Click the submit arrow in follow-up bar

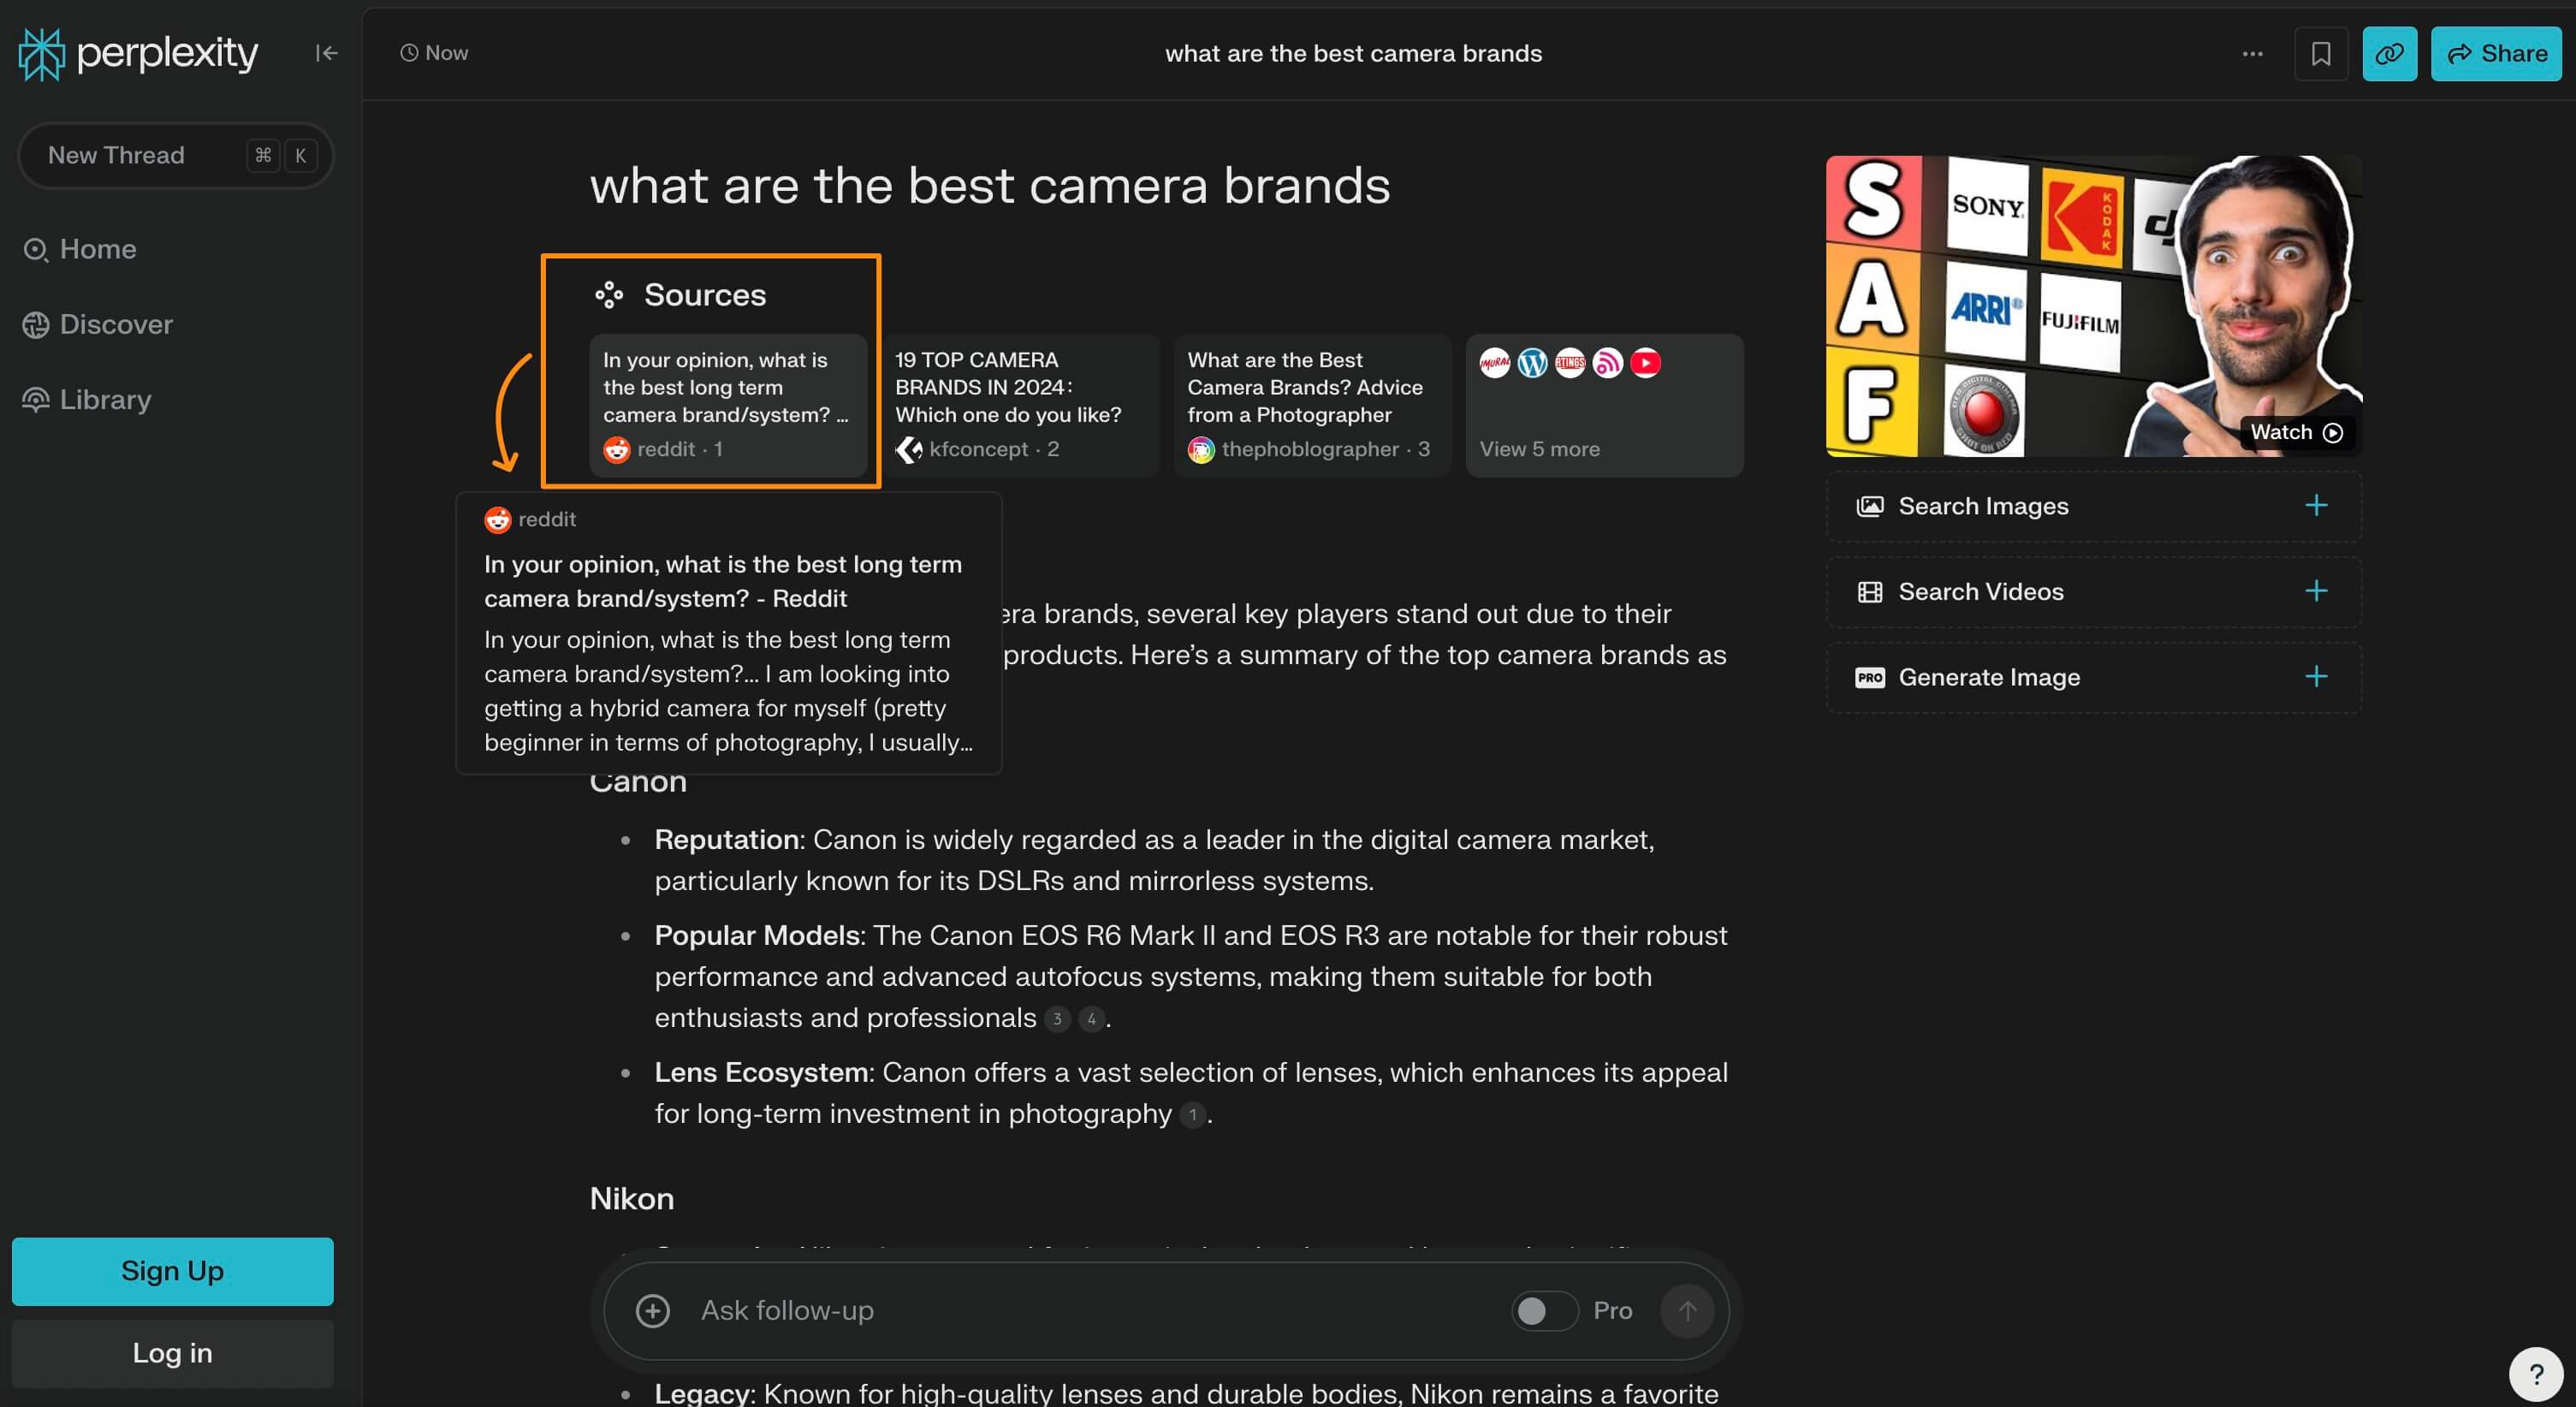[x=1687, y=1310]
